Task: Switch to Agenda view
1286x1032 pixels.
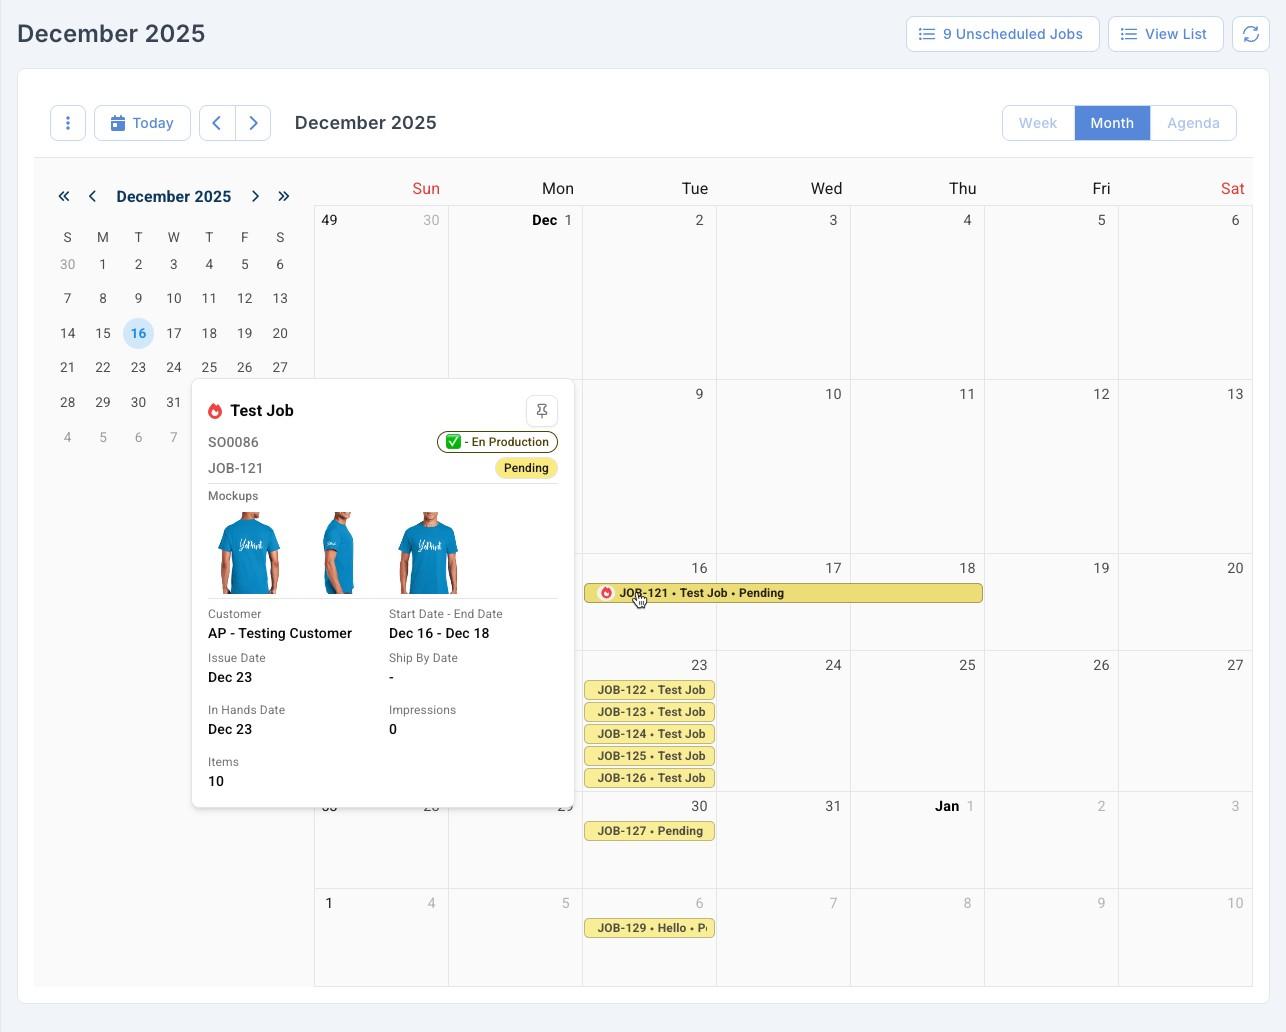Action: pos(1192,123)
